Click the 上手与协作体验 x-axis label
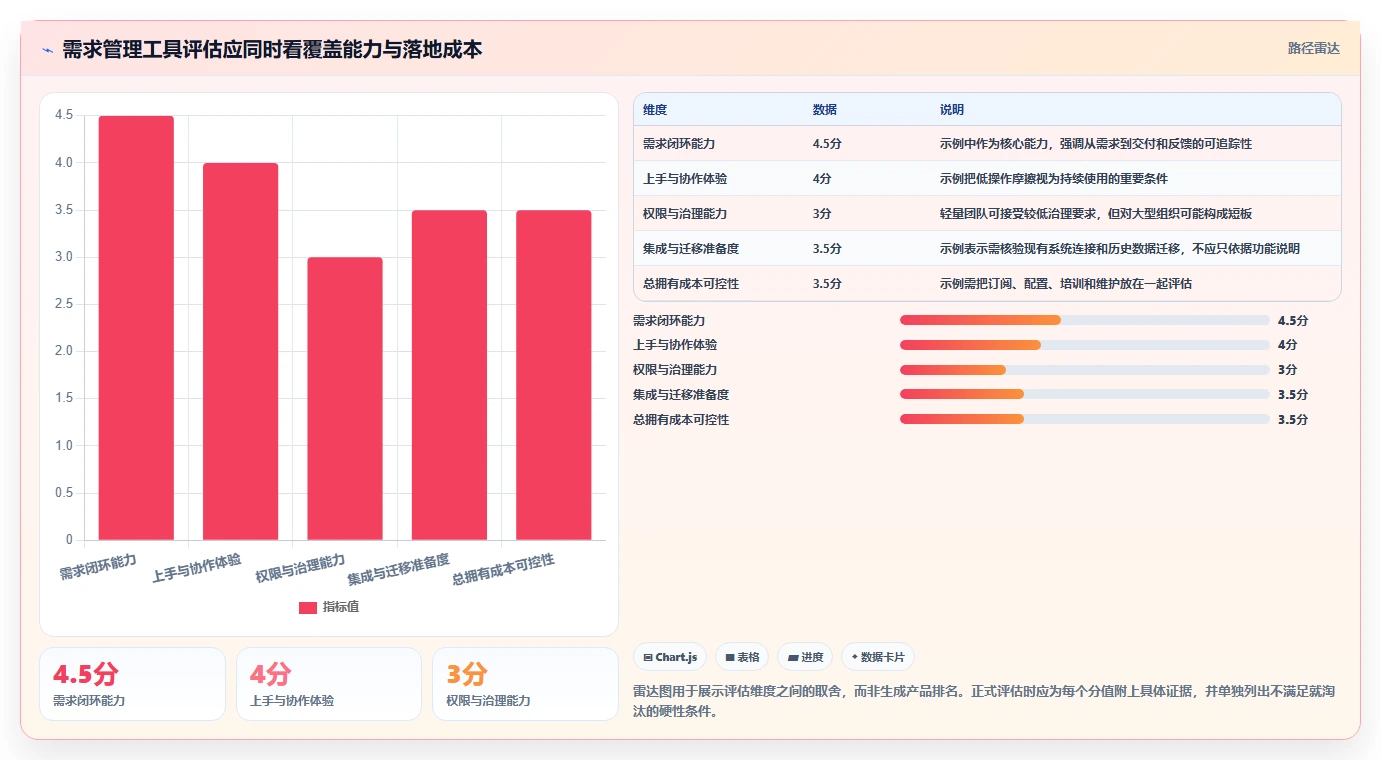The image size is (1381, 760). pos(197,567)
